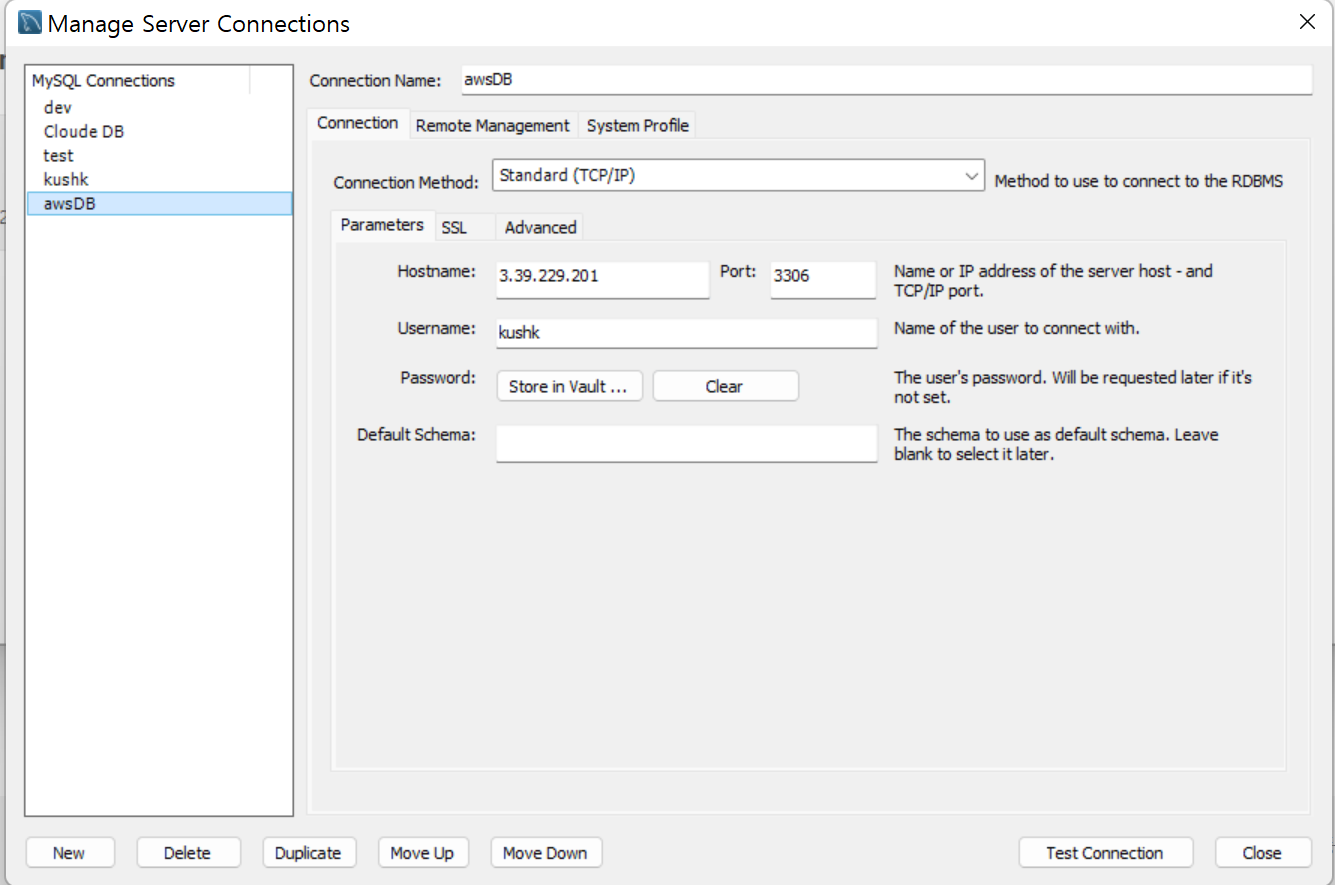Open the Connection Method dropdown

pyautogui.click(x=738, y=176)
